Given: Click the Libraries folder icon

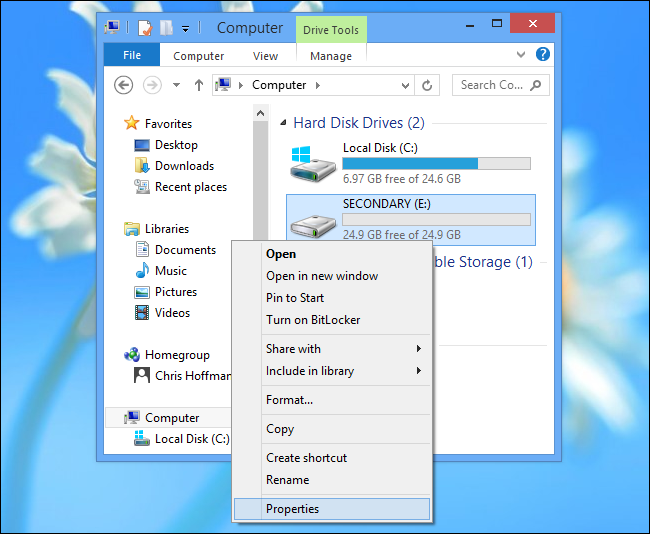Looking at the screenshot, I should pyautogui.click(x=132, y=229).
